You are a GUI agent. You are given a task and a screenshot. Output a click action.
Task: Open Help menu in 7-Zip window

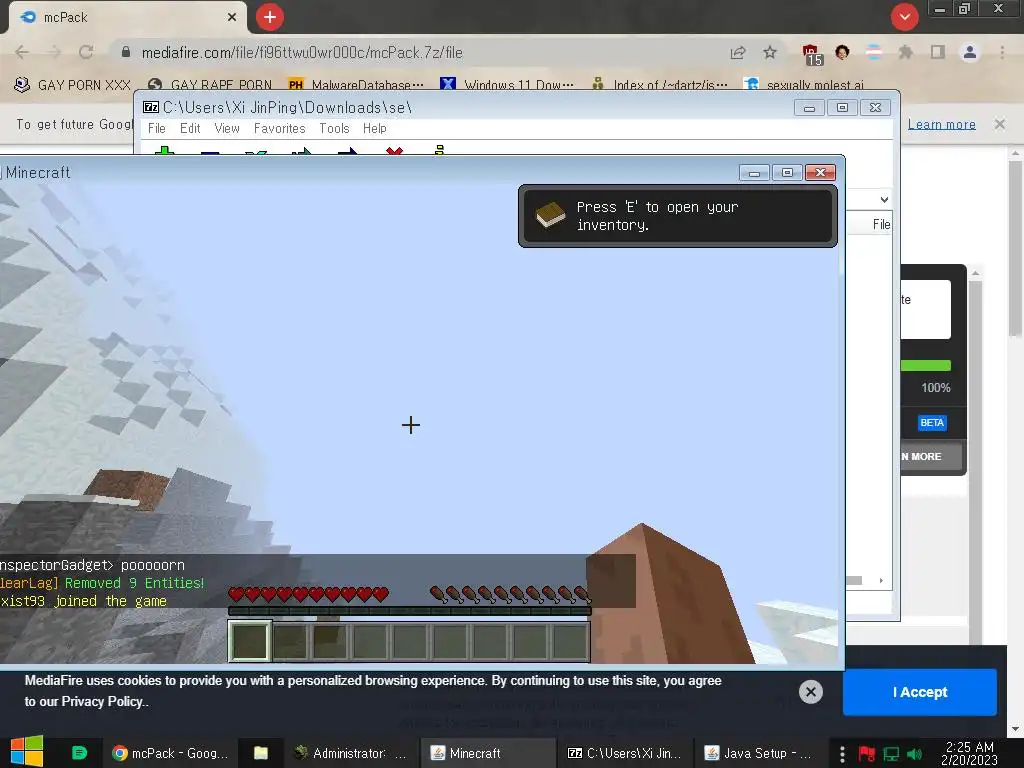click(x=375, y=129)
